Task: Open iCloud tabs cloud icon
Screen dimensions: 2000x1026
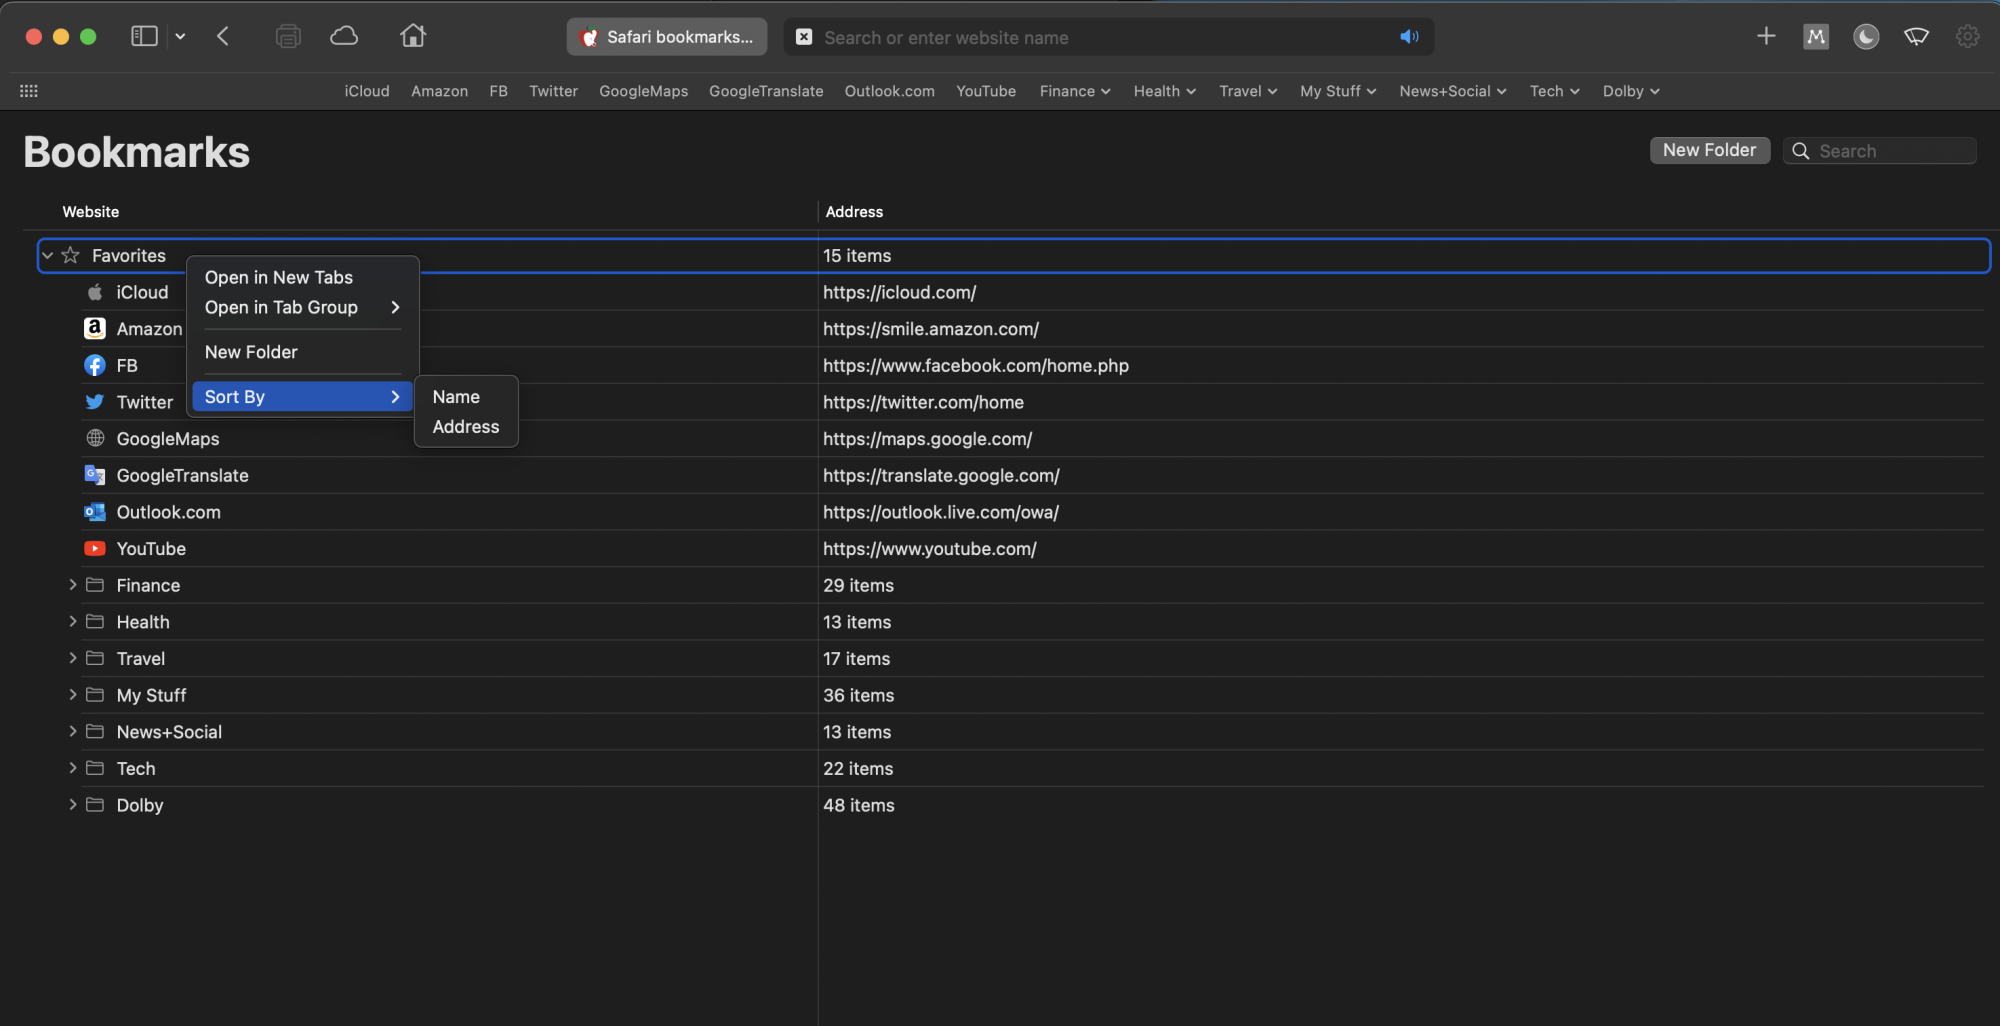Action: (x=344, y=36)
